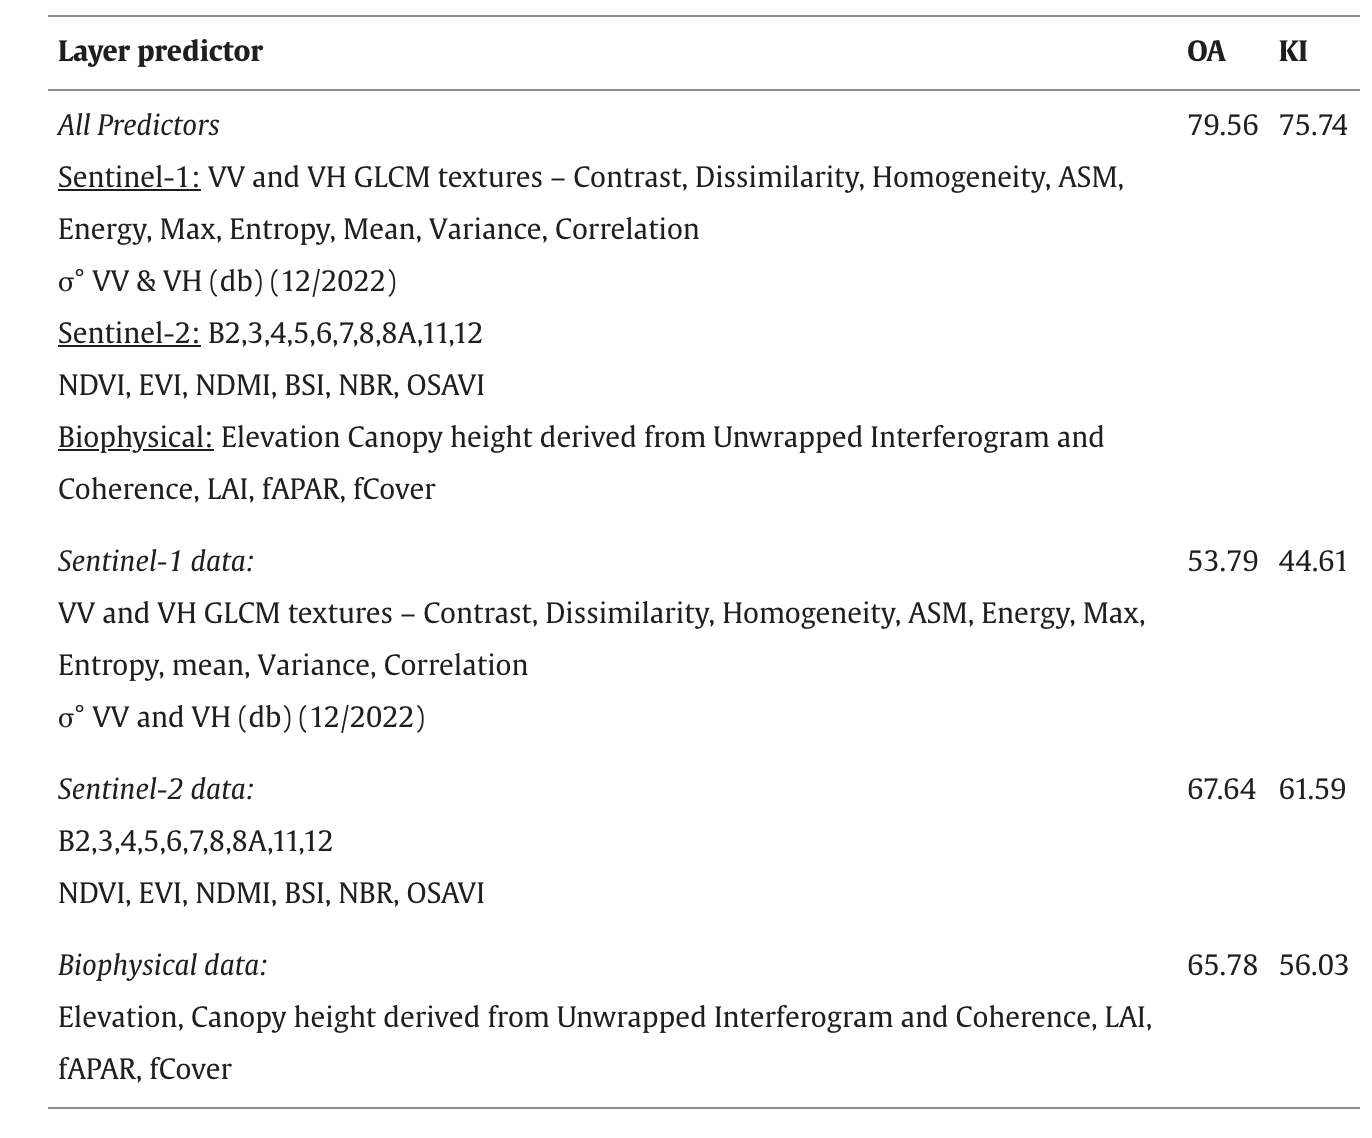Click the underlined Sentinel-2: text
Image resolution: width=1372 pixels, height=1138 pixels.
click(129, 333)
